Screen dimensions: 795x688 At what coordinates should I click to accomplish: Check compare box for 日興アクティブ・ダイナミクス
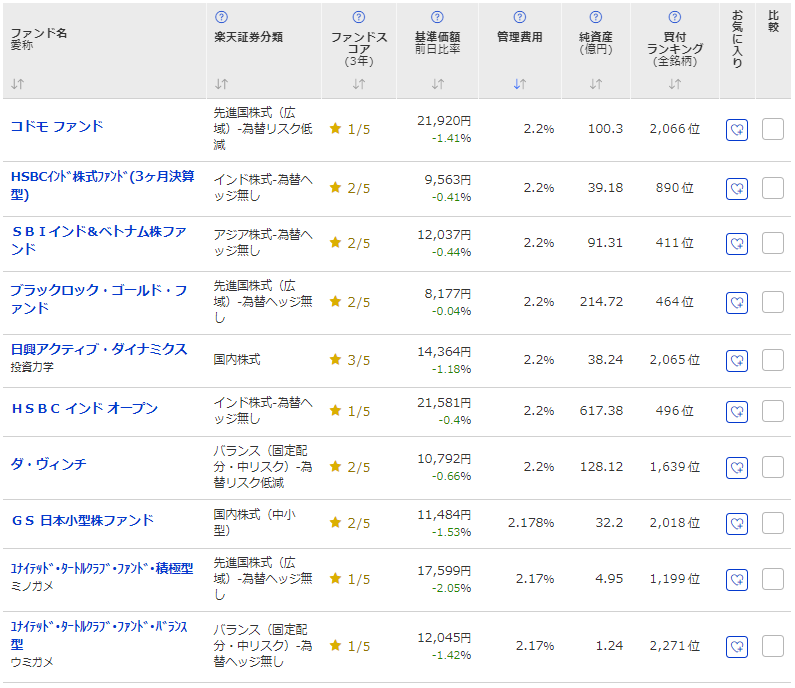click(x=773, y=359)
